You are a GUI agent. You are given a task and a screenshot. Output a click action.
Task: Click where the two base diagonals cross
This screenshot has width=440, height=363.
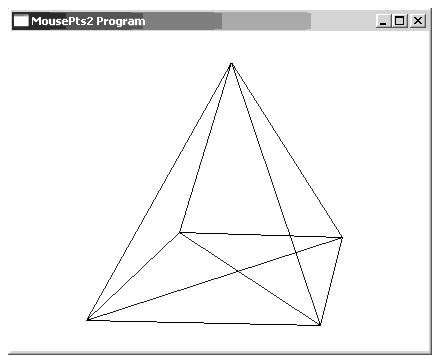(x=238, y=271)
